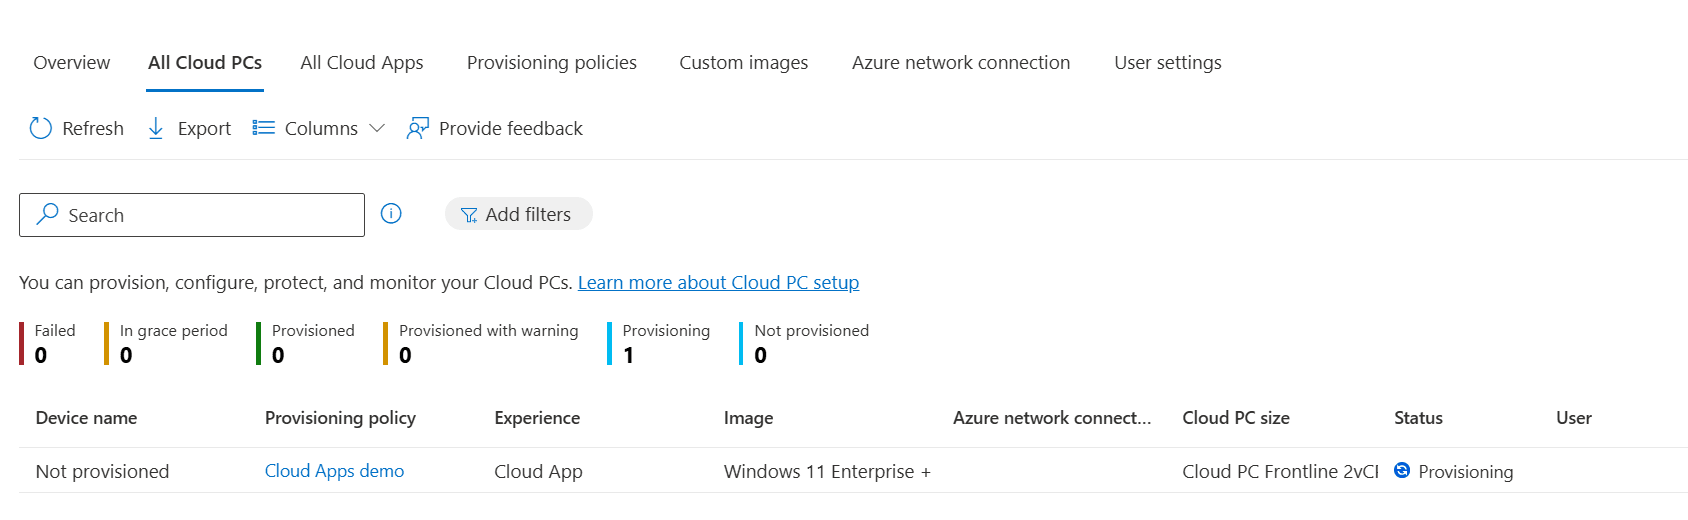
Task: Click the Provisioning status sync icon
Action: 1402,471
